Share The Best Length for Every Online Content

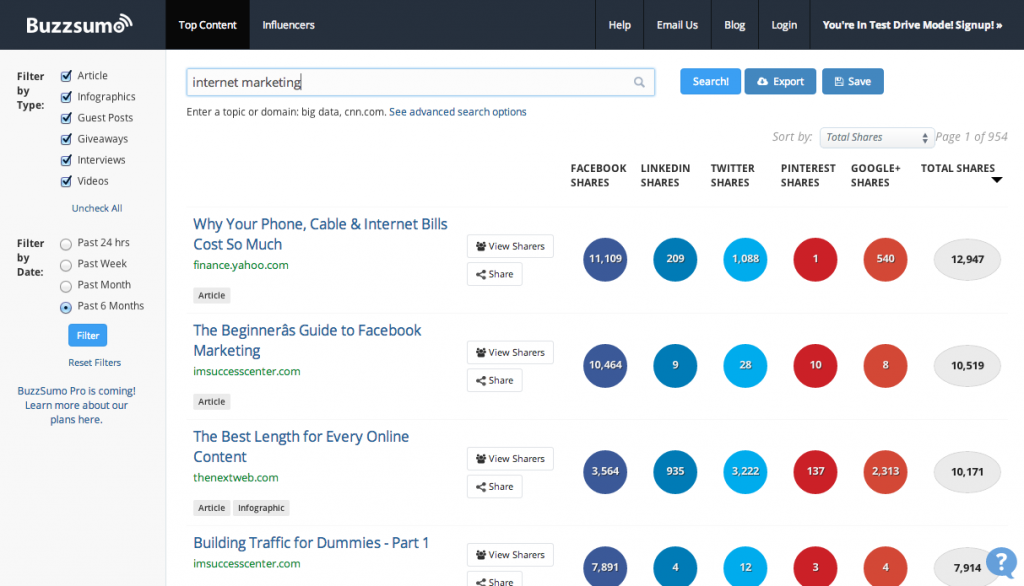494,487
